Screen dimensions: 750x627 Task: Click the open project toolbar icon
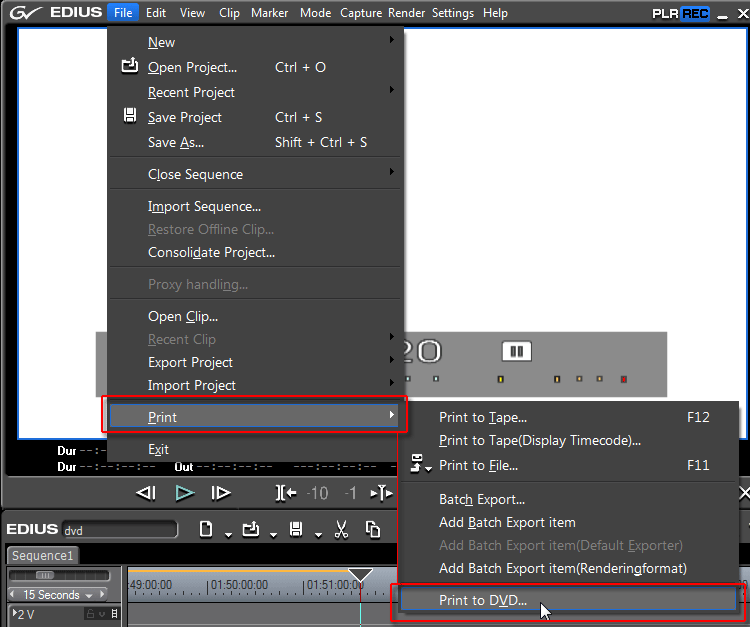(x=251, y=529)
